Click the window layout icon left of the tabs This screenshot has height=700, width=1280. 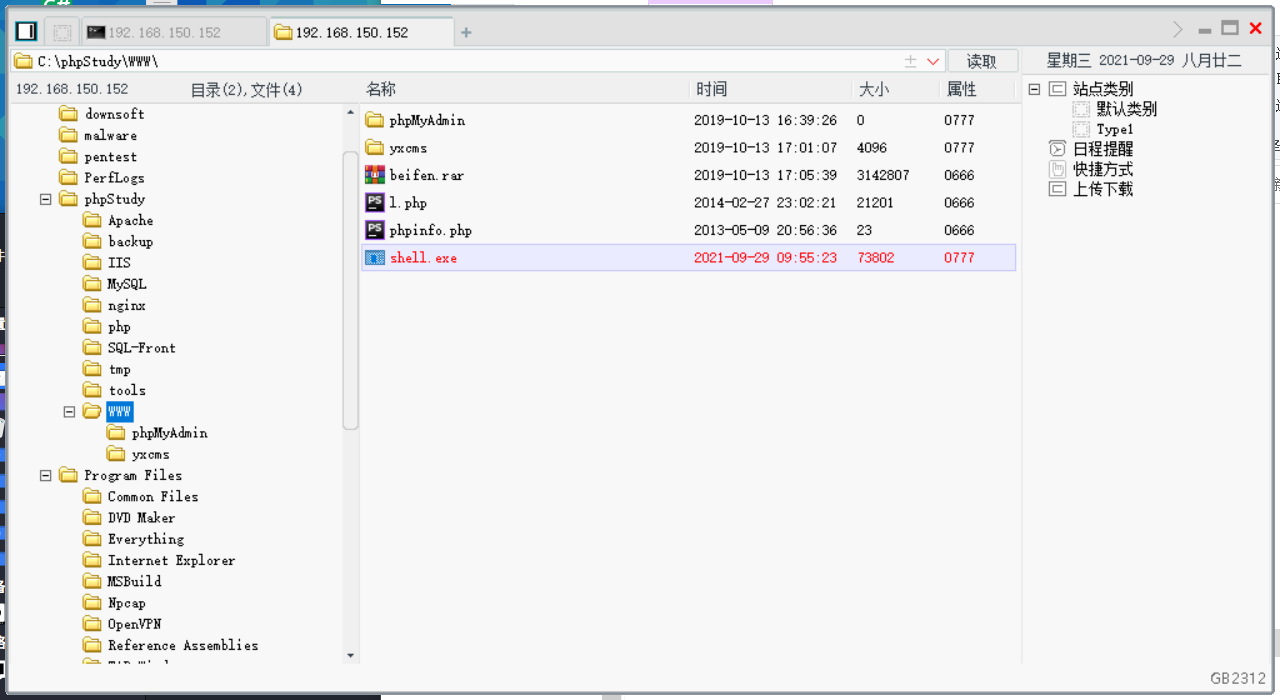[x=26, y=32]
